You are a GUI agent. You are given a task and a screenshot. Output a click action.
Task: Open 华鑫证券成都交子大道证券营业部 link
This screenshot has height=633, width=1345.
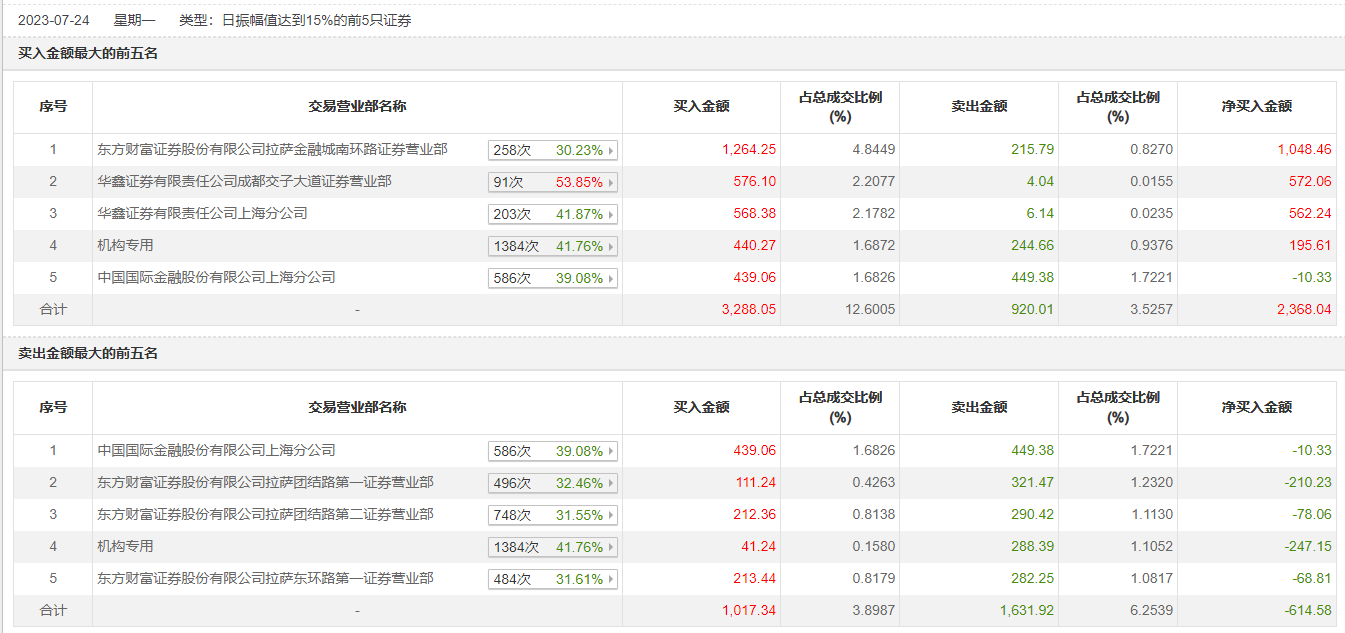pos(244,181)
